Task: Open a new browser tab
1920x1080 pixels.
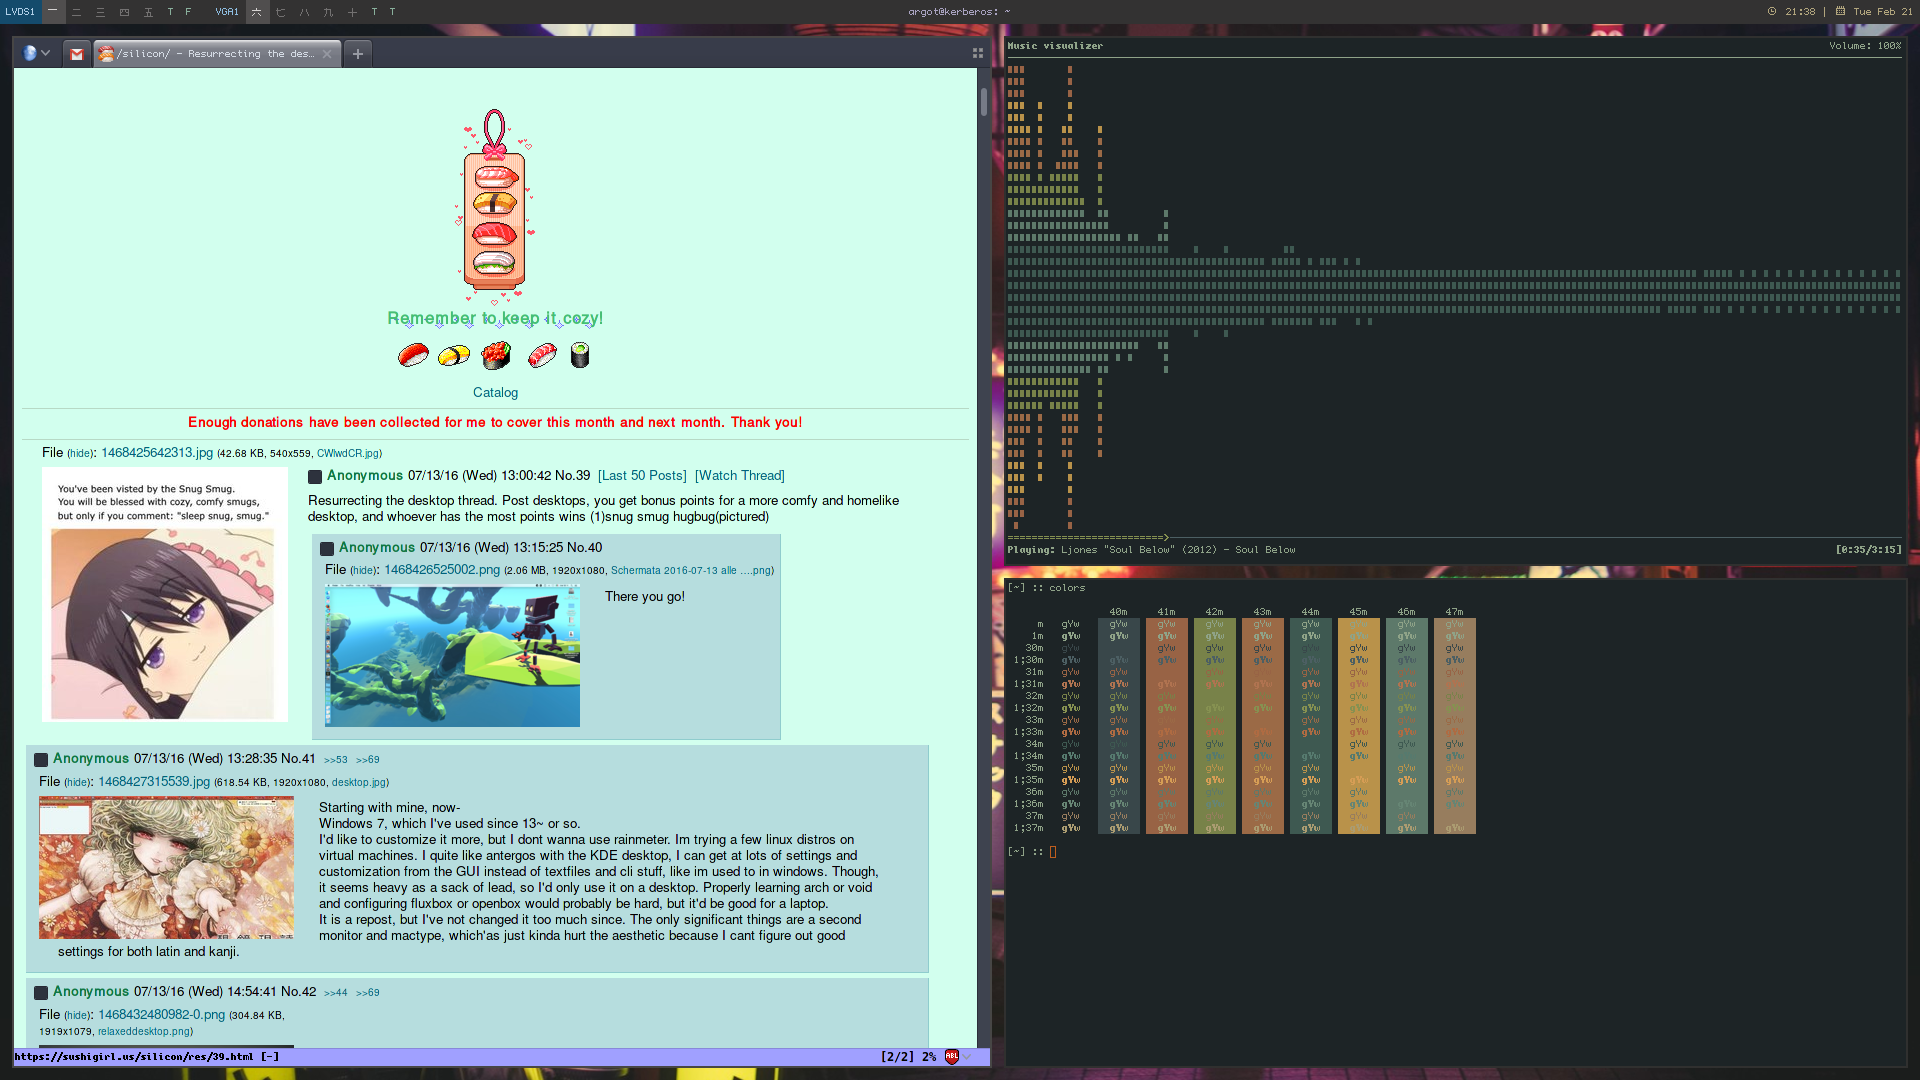Action: pos(358,54)
